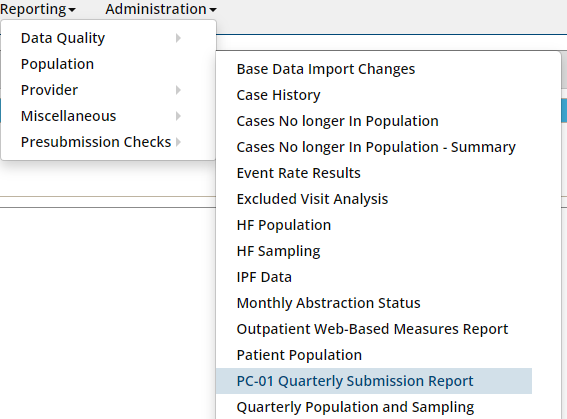
Task: Open the IPF Data report
Action: [x=264, y=277]
